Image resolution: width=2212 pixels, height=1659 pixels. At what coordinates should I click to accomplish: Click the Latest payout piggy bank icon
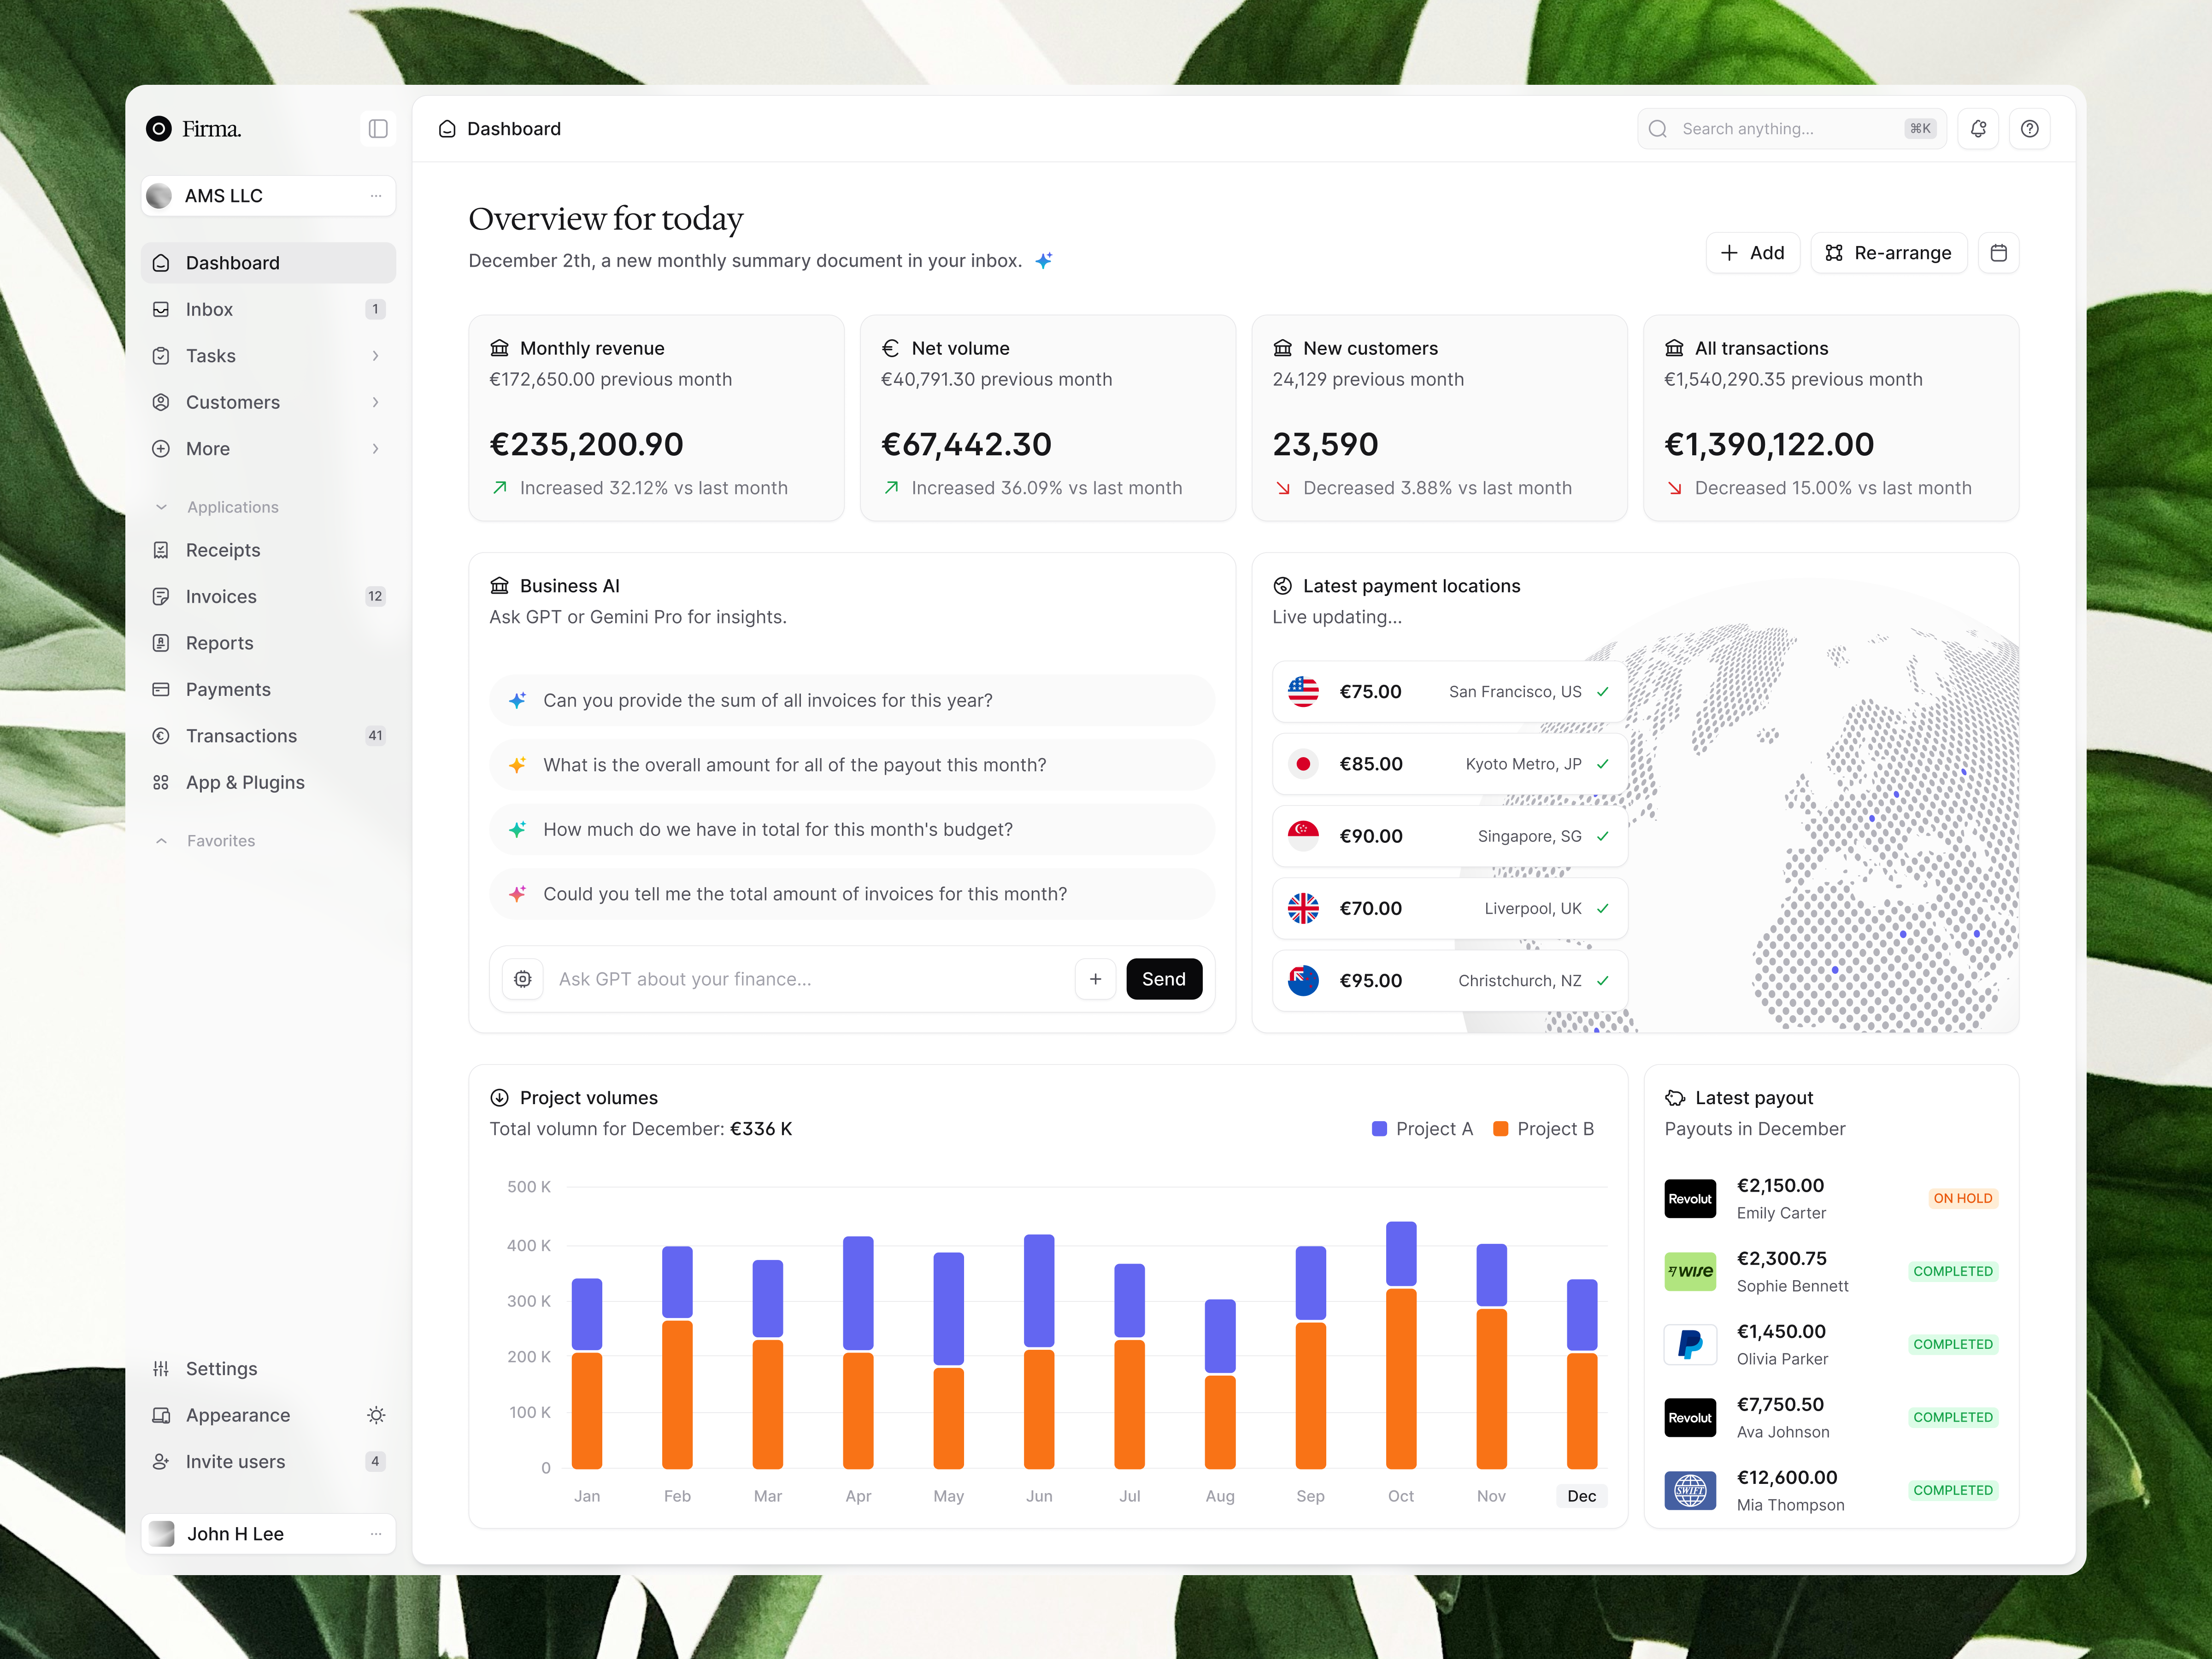1675,1098
